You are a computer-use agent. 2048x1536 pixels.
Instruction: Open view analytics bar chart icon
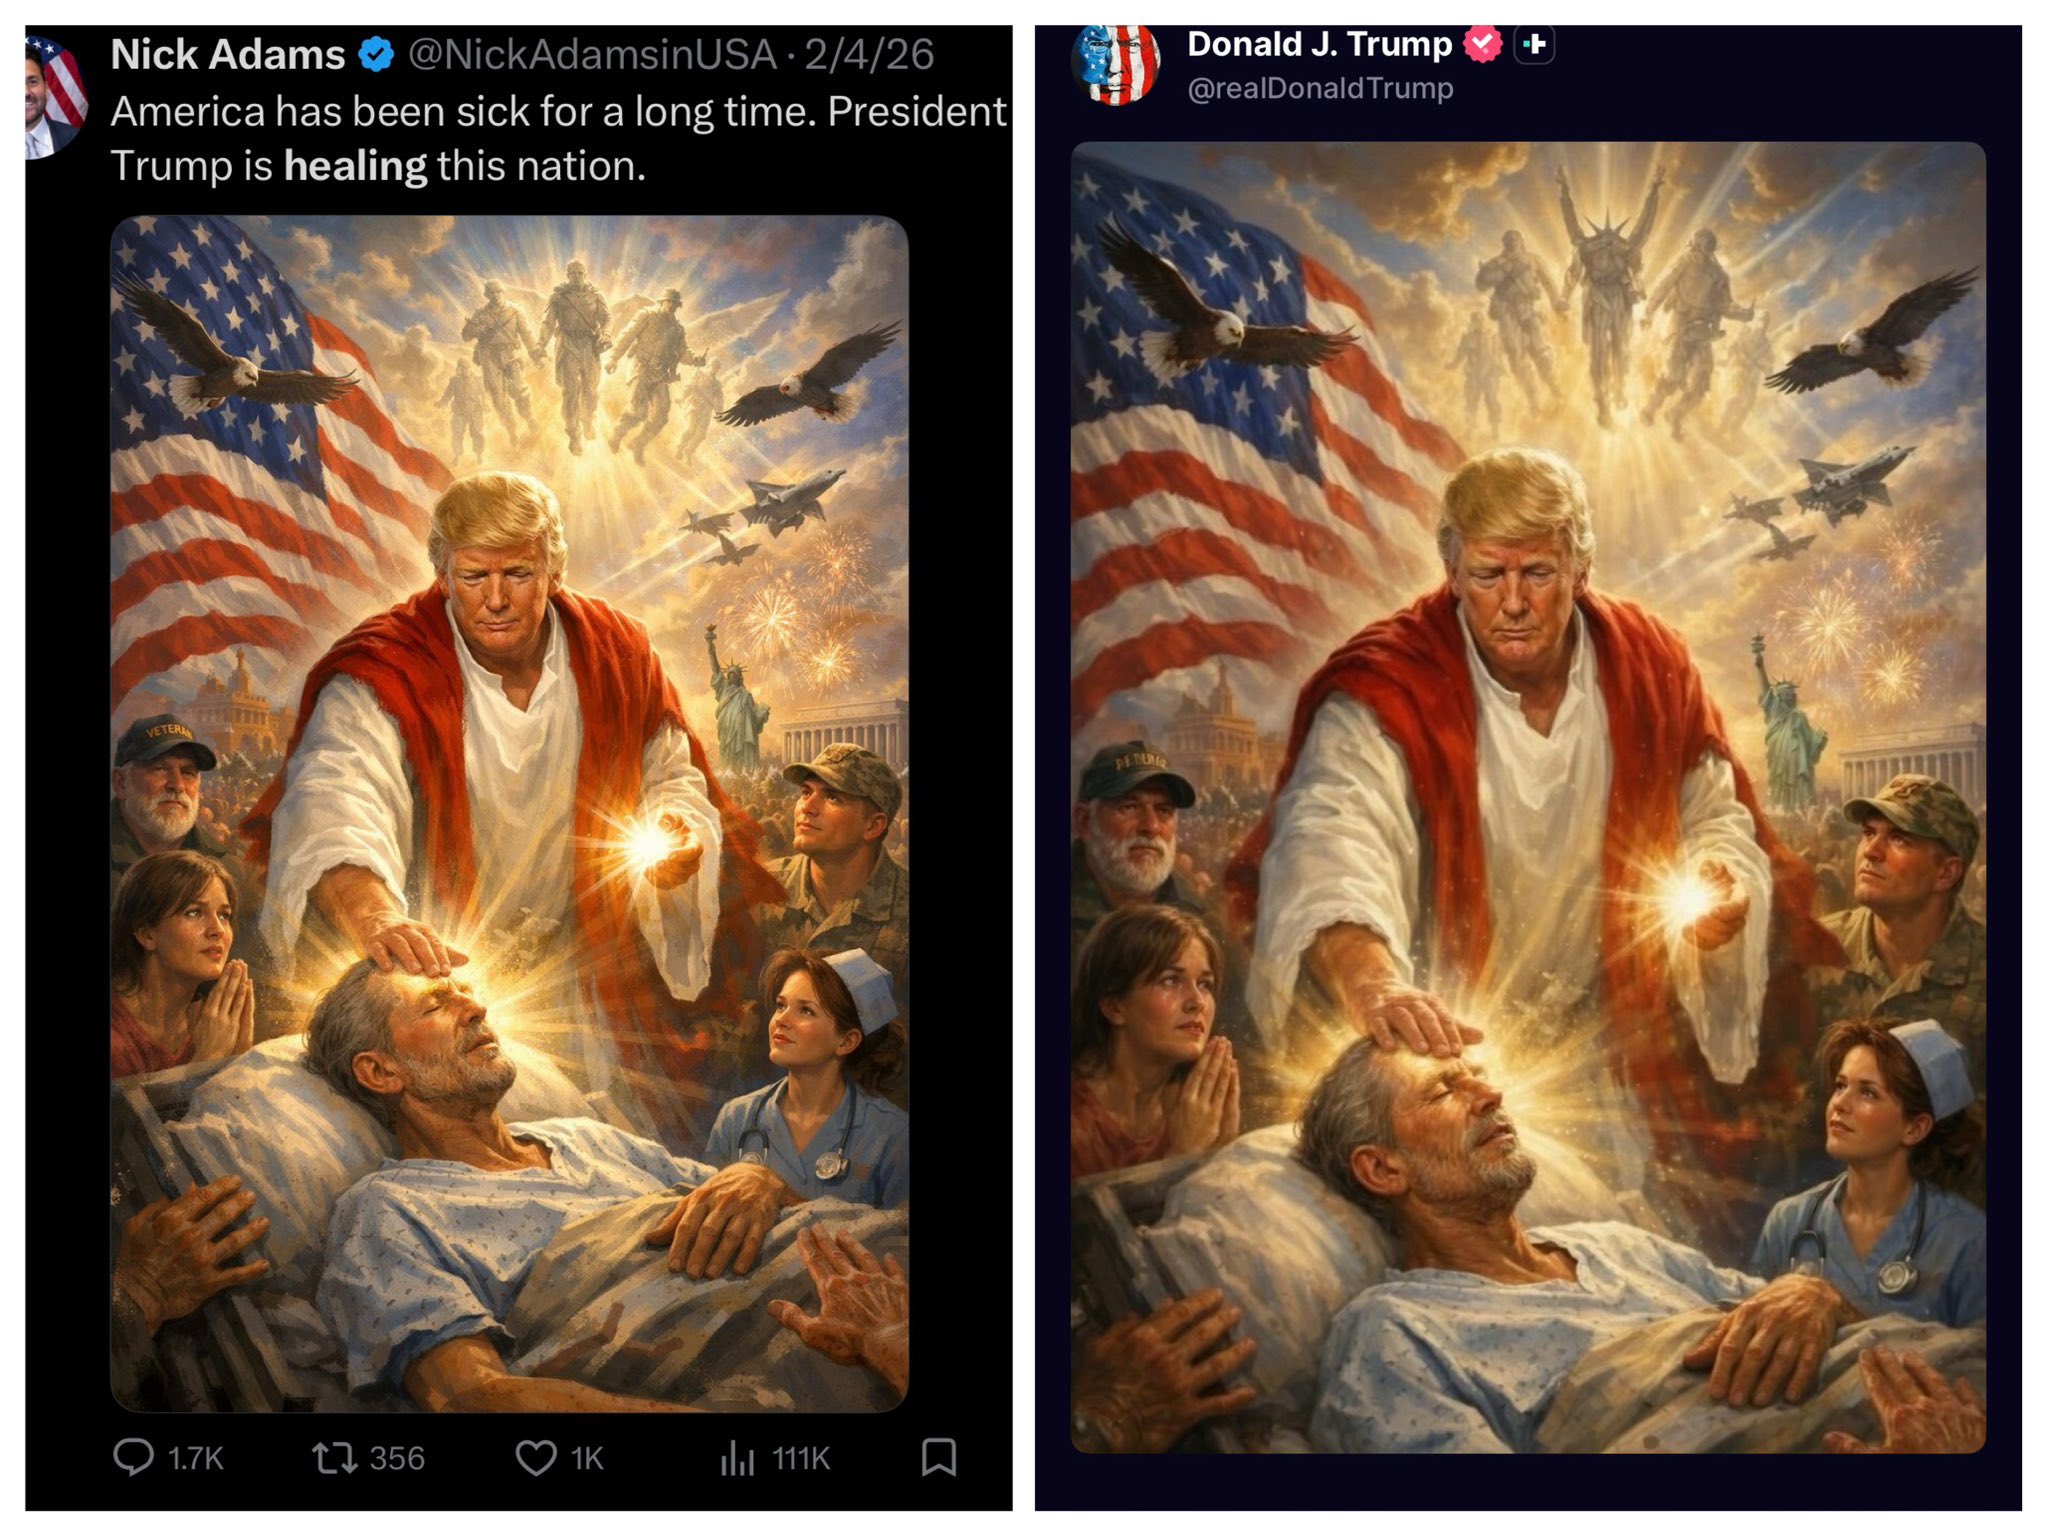click(737, 1457)
